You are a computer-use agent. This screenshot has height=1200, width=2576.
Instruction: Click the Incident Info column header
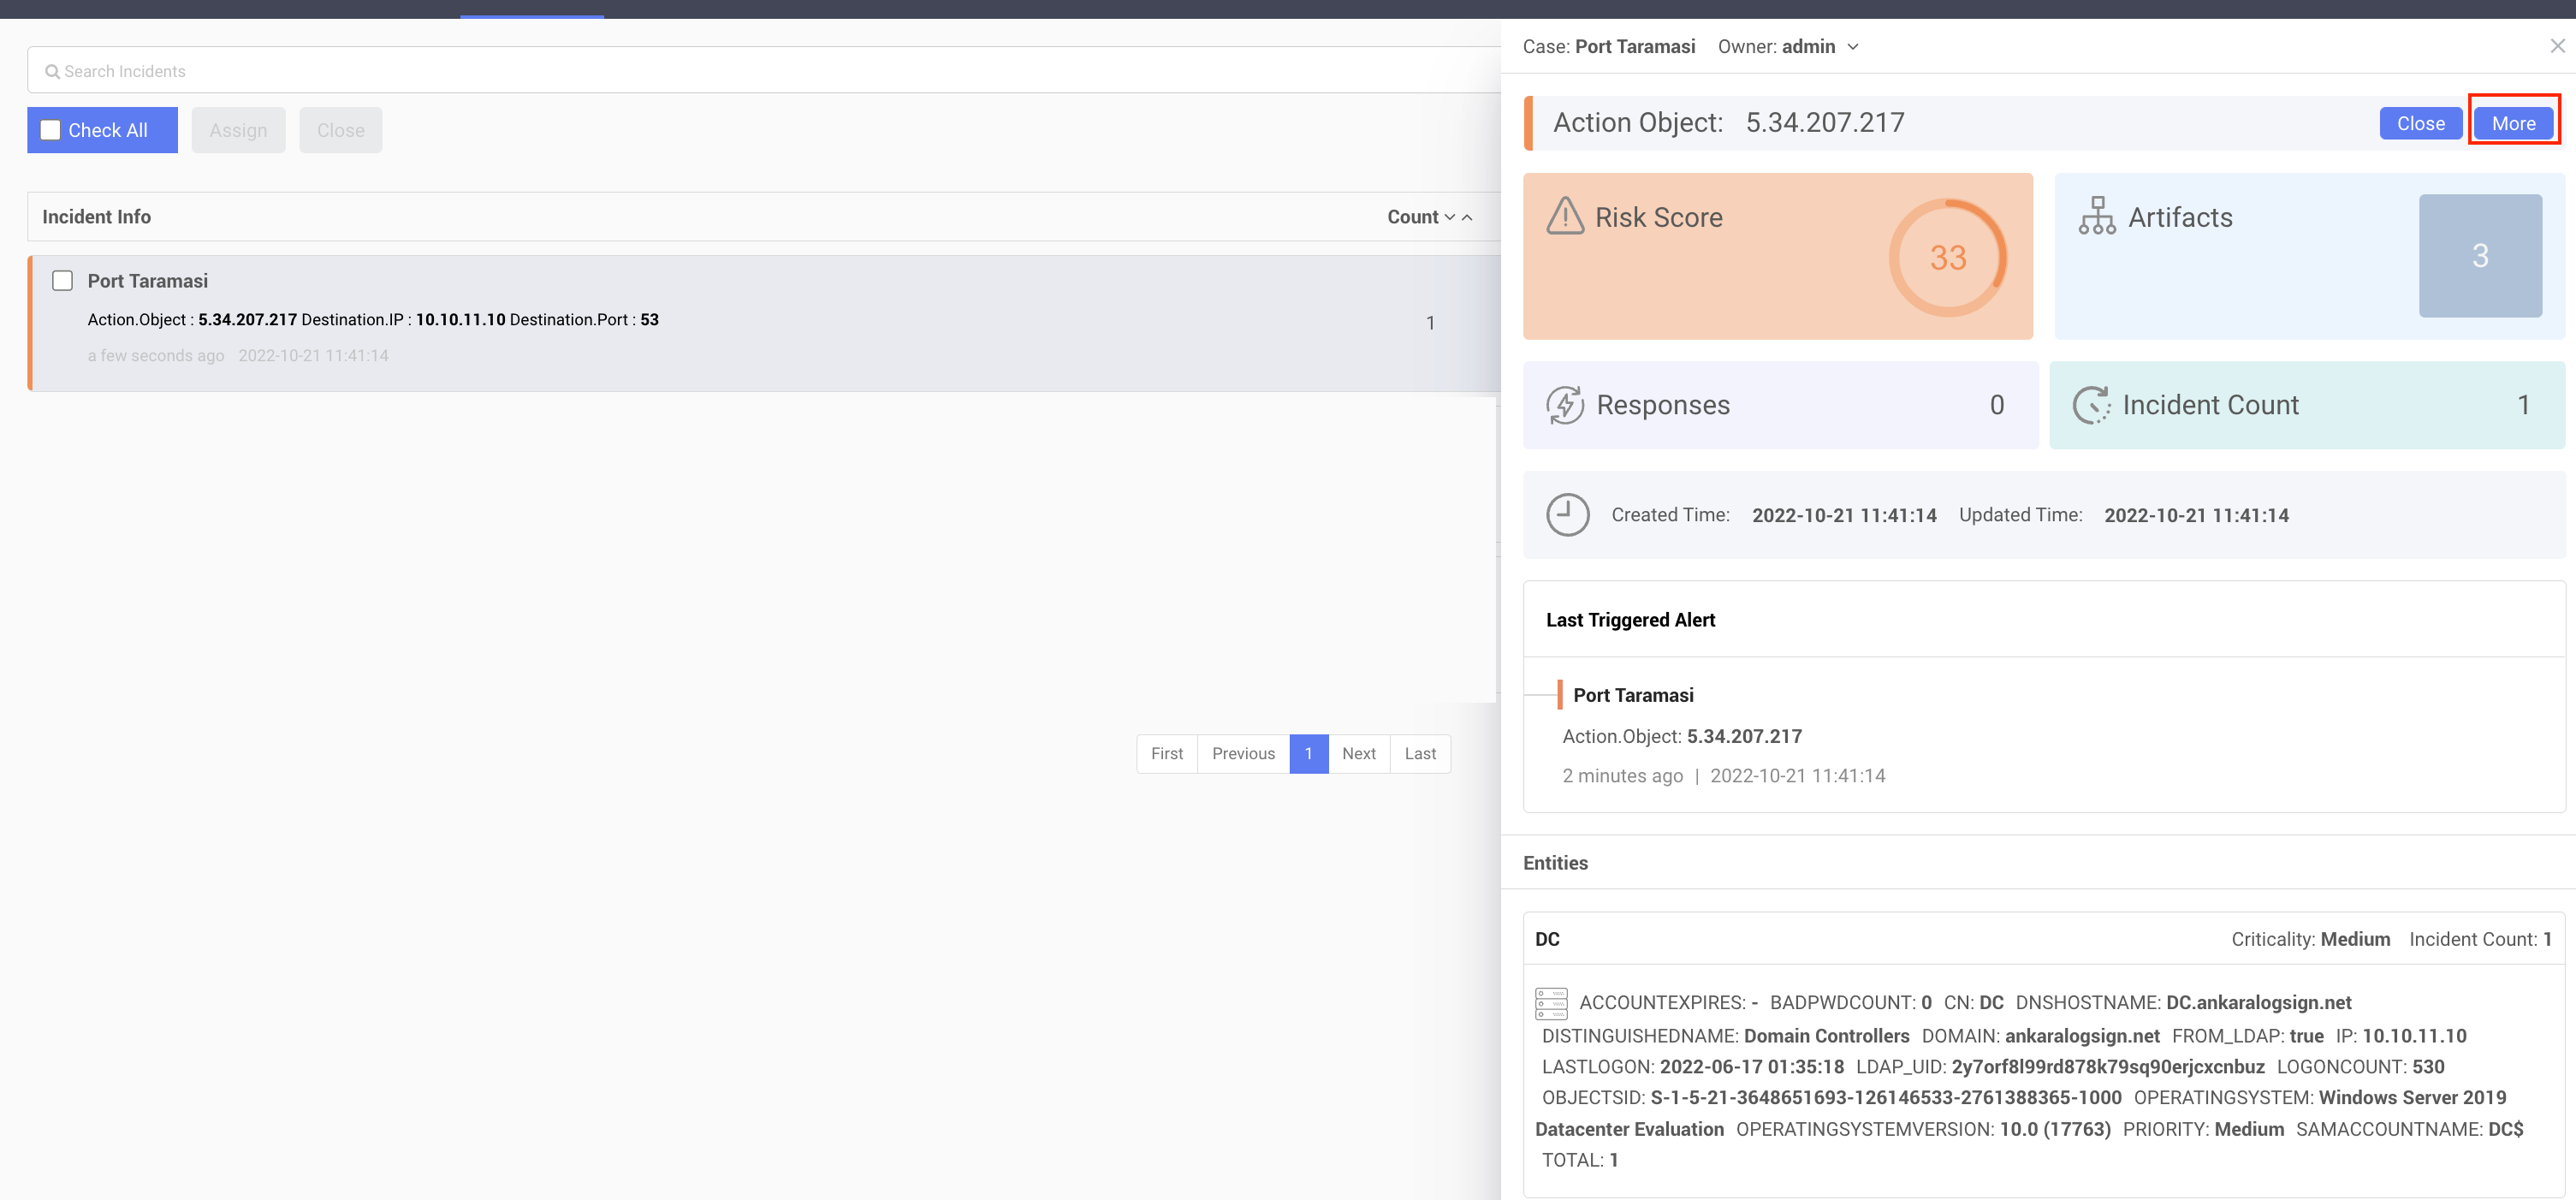[96, 217]
